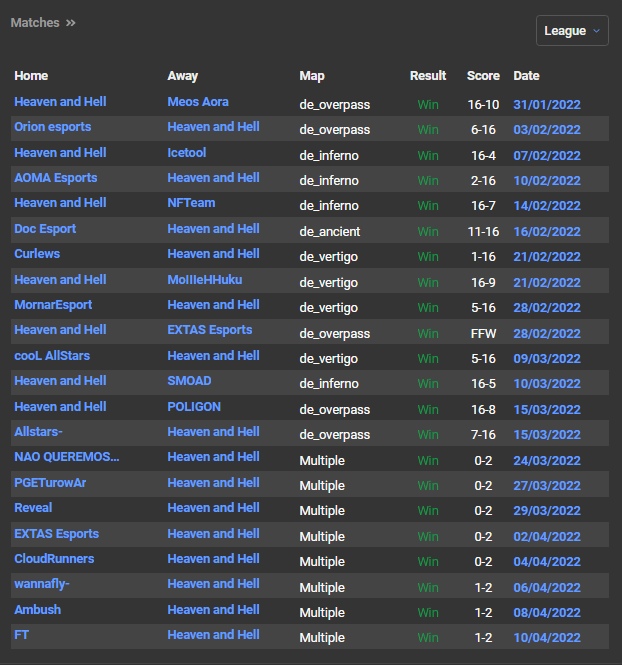Click Heaven and Hell in Meos Aora row
This screenshot has height=665, width=622.
60,102
